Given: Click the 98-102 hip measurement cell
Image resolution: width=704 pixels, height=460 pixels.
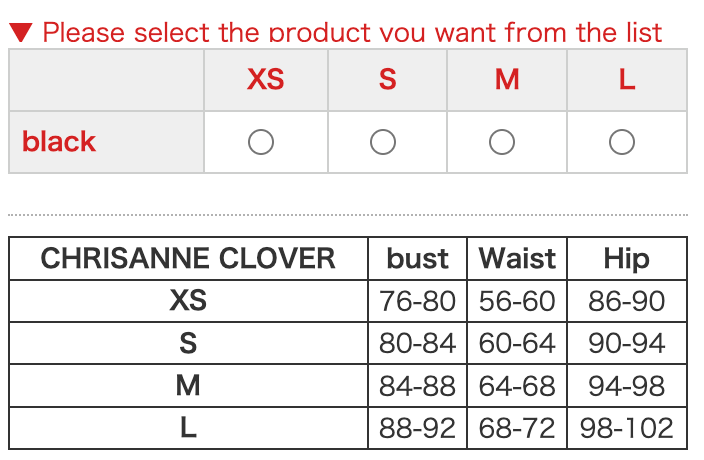Looking at the screenshot, I should click(627, 429).
